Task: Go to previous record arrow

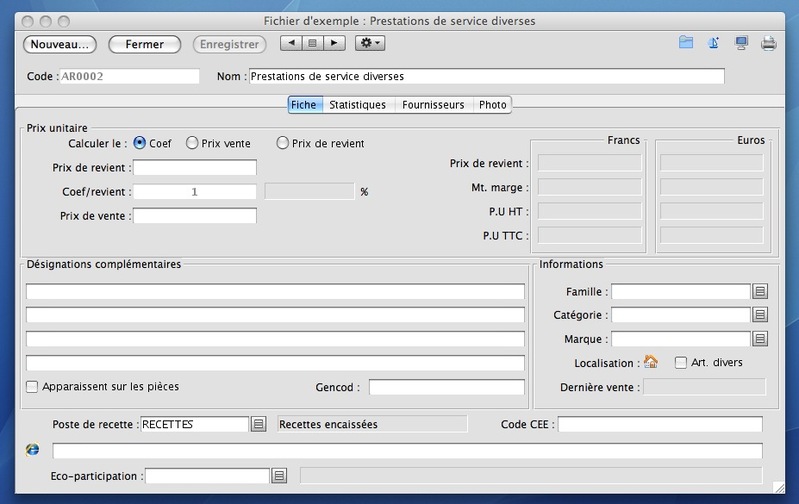Action: pyautogui.click(x=291, y=43)
